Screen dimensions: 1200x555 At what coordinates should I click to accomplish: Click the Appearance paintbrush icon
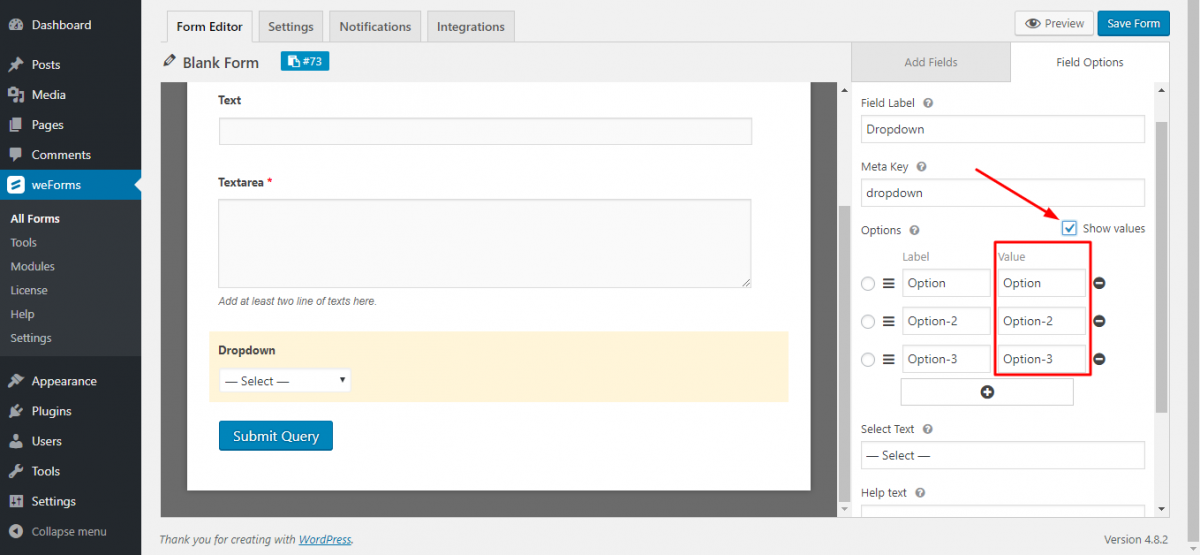[x=16, y=381]
